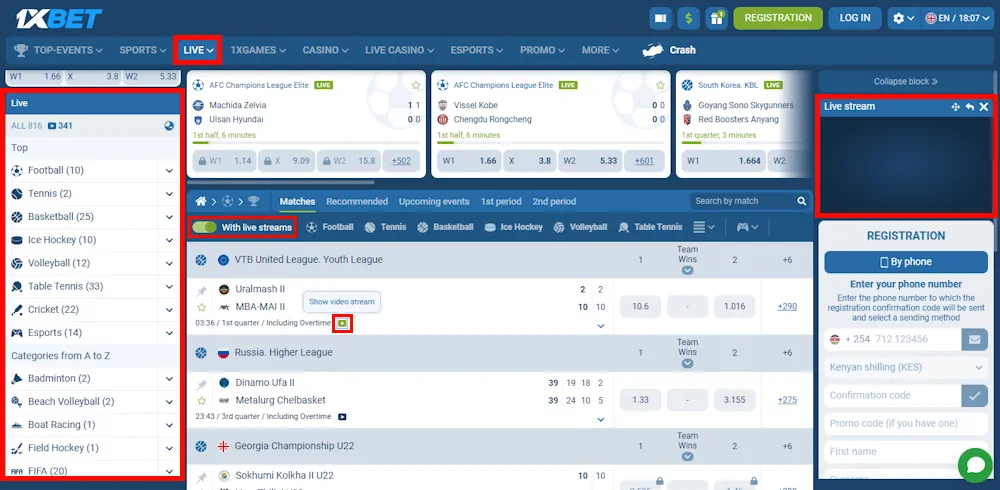Image resolution: width=1000 pixels, height=490 pixels.
Task: Click the home breadcrumb icon
Action: [x=201, y=202]
